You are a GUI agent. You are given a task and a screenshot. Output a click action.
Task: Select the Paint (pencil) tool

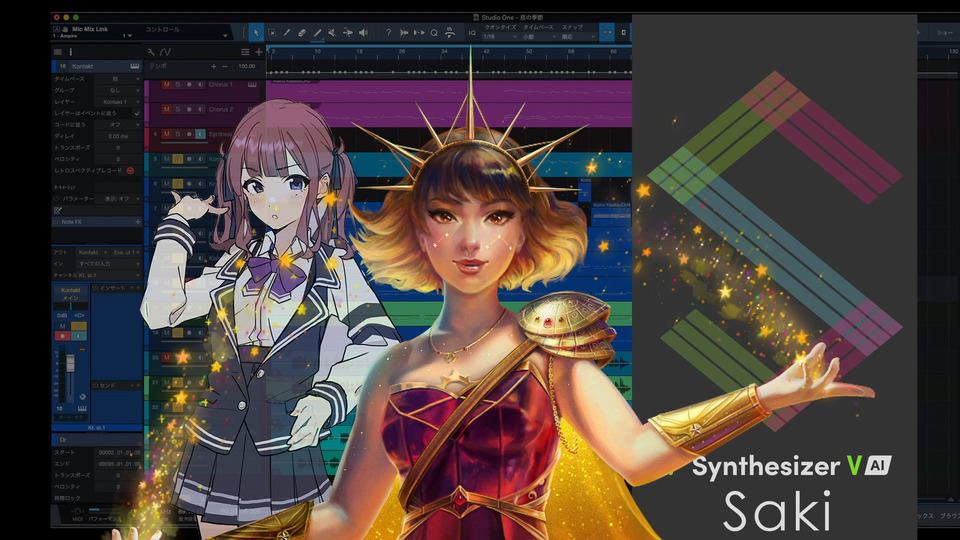(x=317, y=33)
